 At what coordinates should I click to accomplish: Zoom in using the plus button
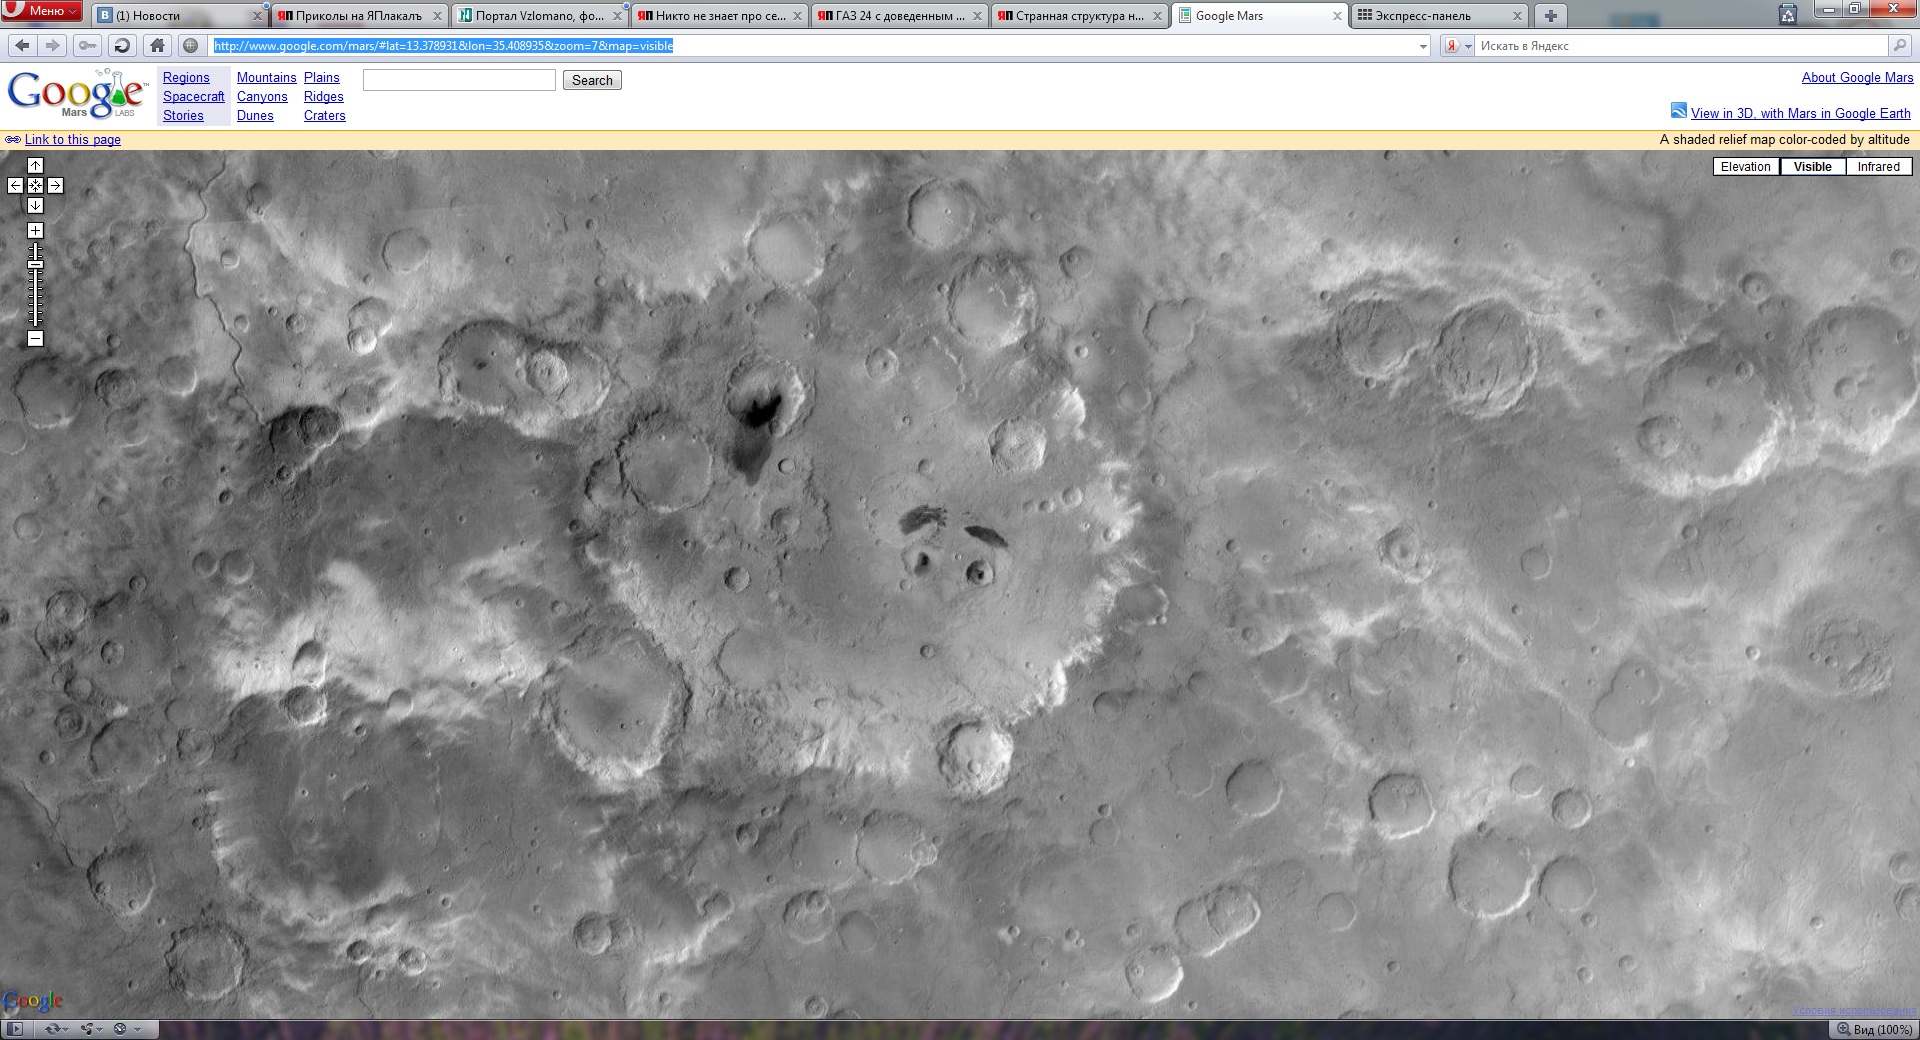[35, 231]
